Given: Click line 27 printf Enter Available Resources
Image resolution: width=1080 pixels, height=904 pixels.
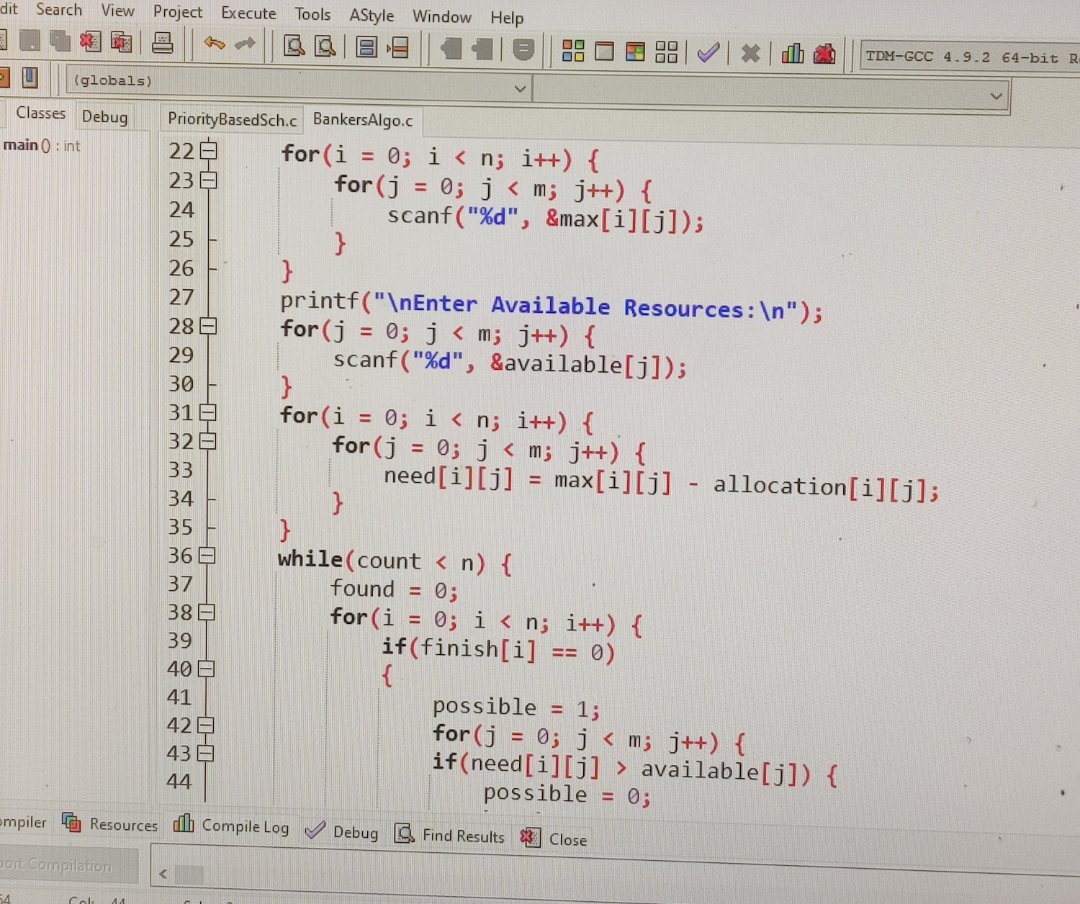Looking at the screenshot, I should click(550, 305).
